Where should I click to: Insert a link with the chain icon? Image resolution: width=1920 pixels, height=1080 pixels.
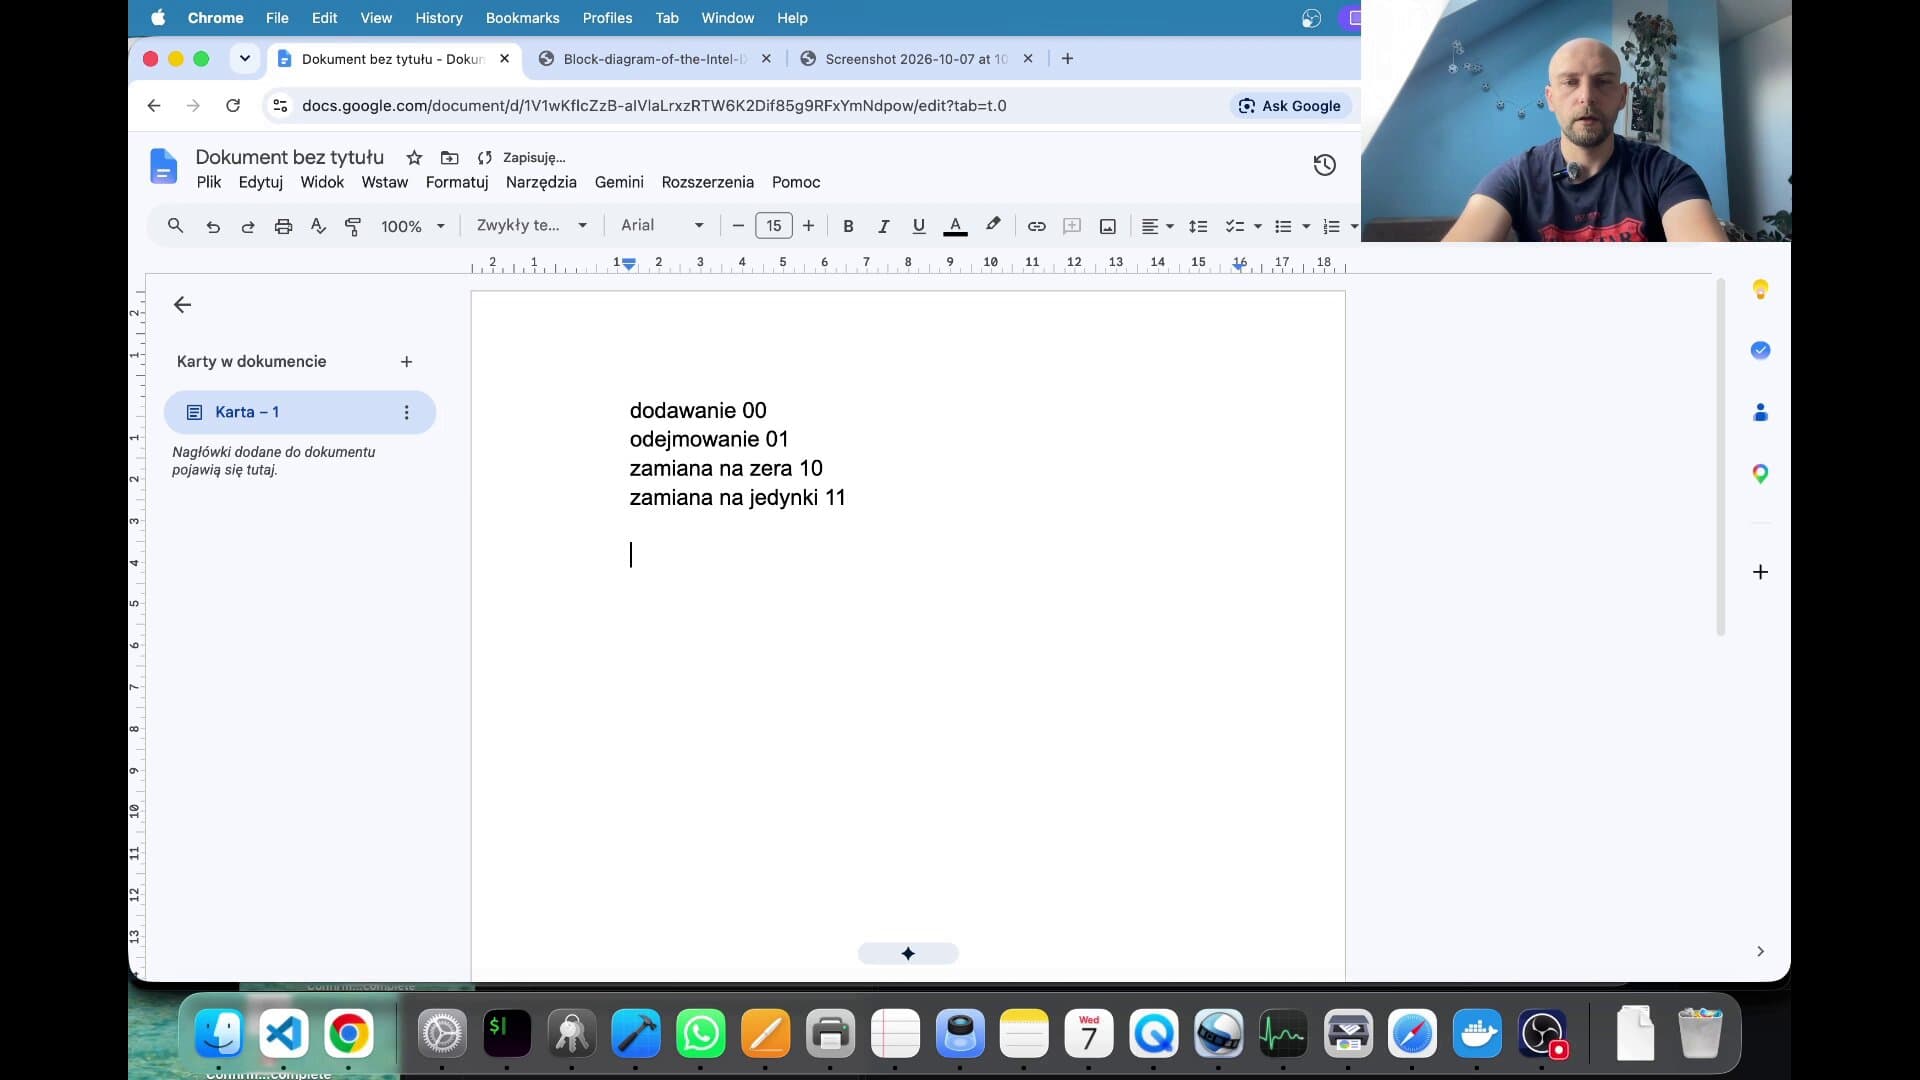(1037, 226)
